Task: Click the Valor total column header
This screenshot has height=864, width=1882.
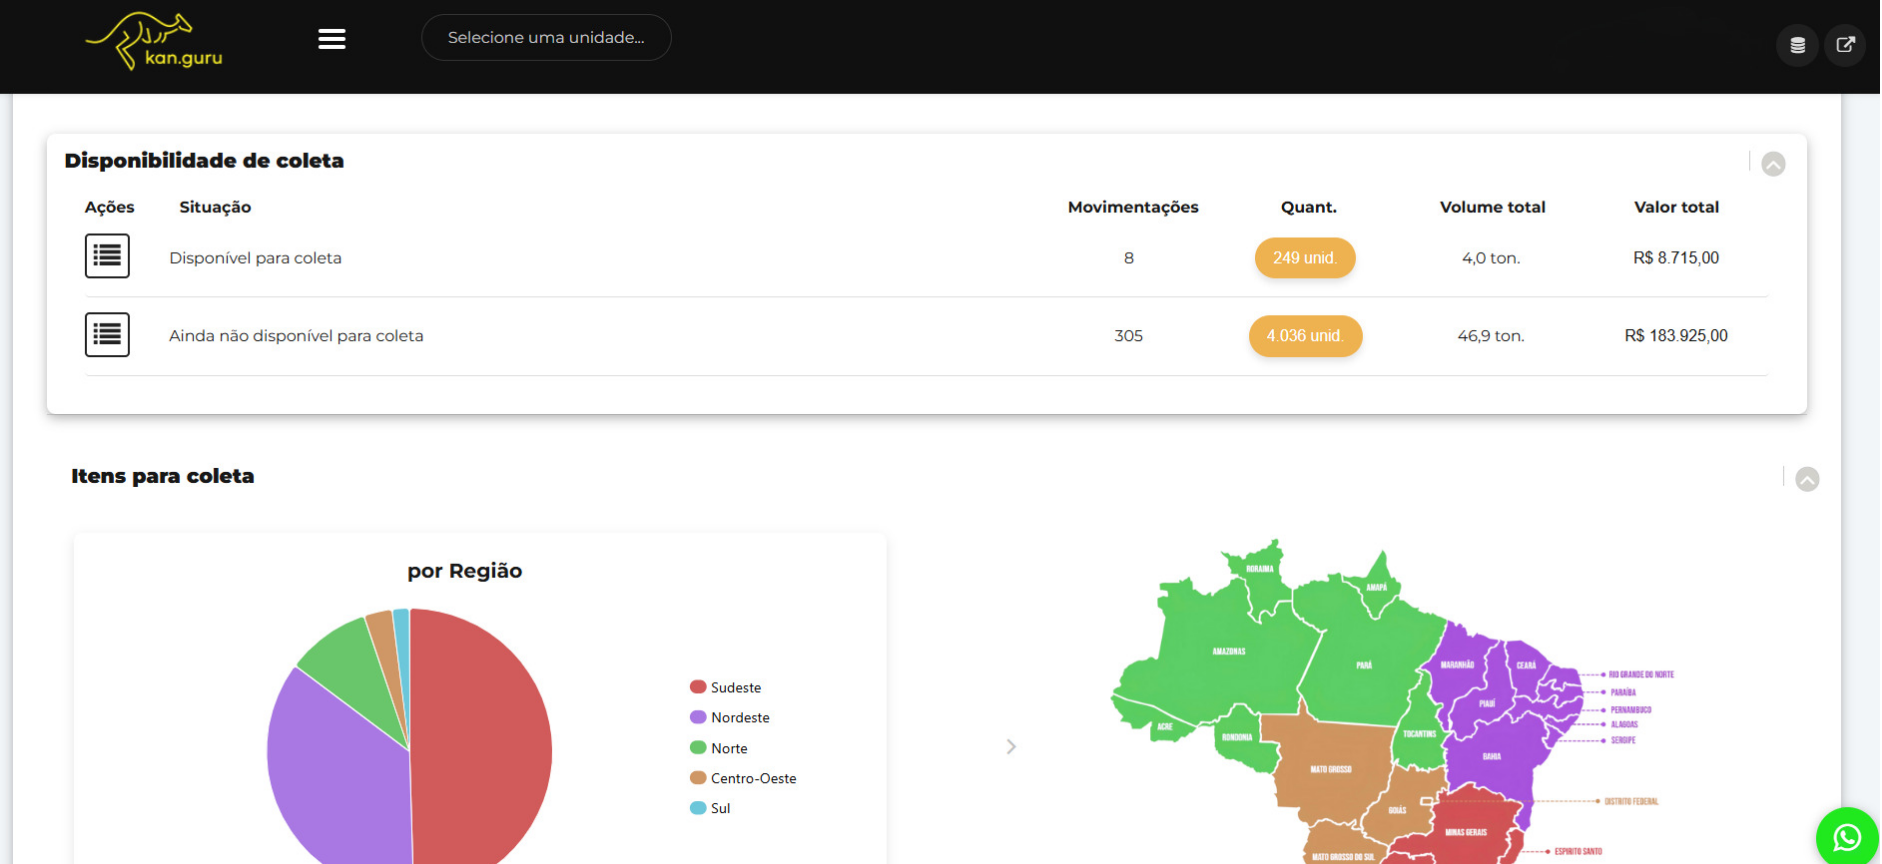Action: (x=1677, y=207)
